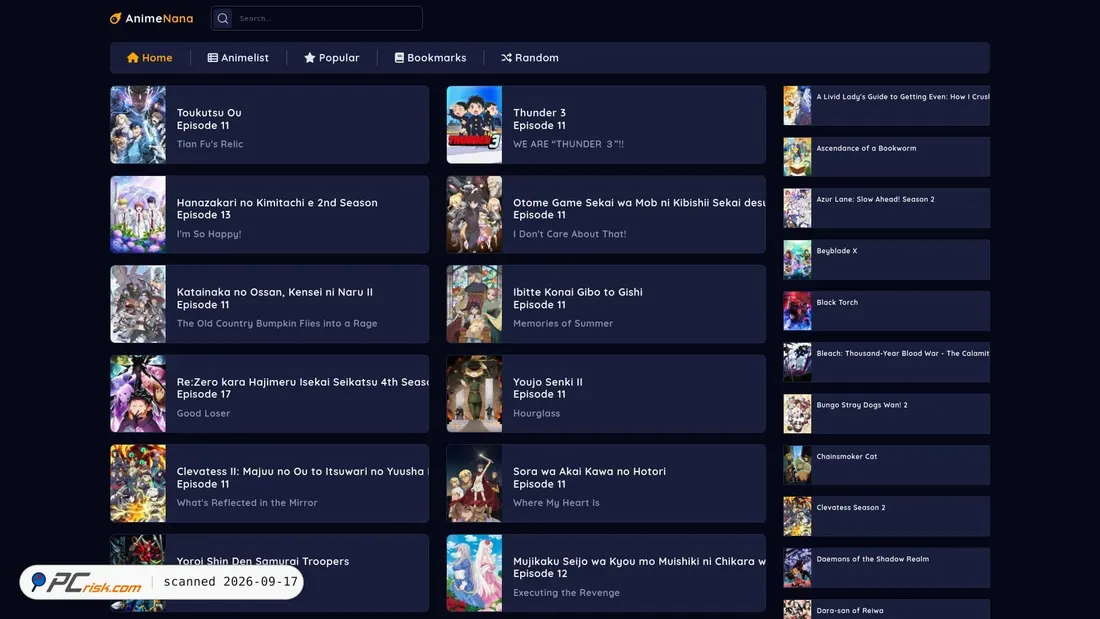Open Azur Lane: Slow Ahead! Season 2
This screenshot has height=619, width=1100.
pos(886,208)
